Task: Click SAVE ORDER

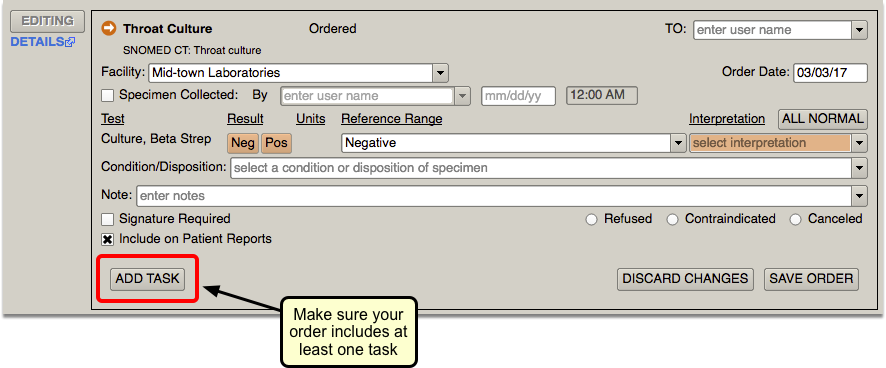Action: (811, 279)
